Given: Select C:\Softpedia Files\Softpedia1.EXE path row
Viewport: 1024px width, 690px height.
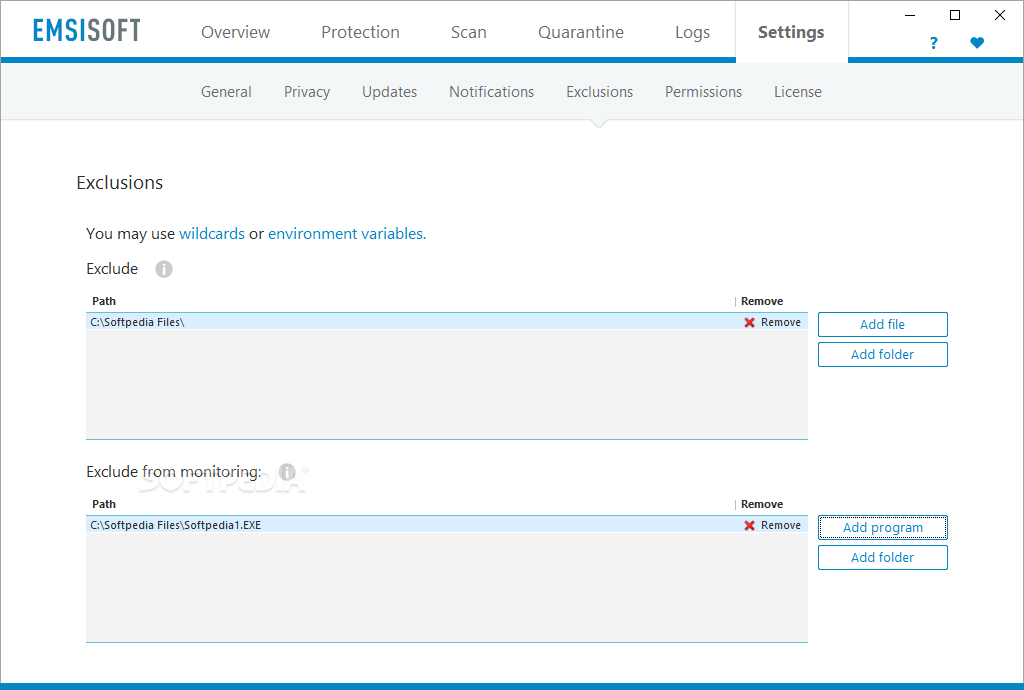Looking at the screenshot, I should (x=447, y=525).
